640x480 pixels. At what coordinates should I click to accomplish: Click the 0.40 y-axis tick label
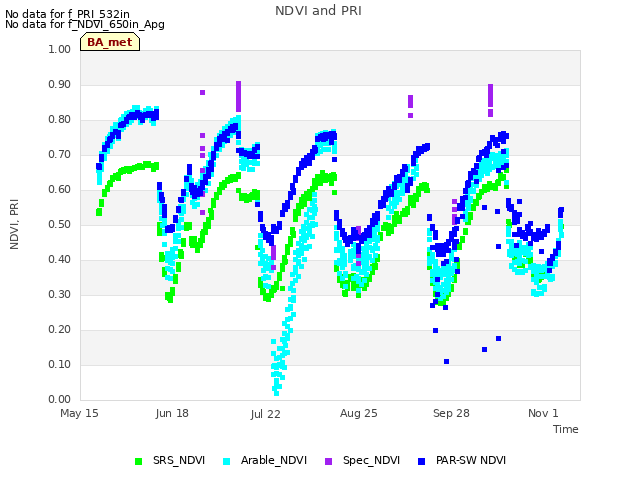coord(59,260)
